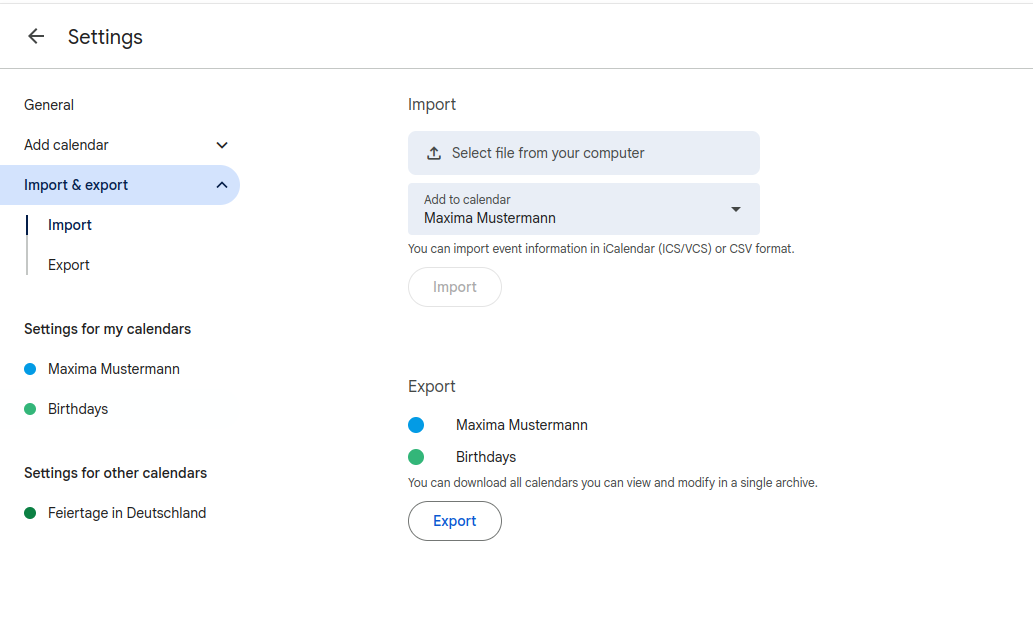The height and width of the screenshot is (633, 1033).
Task: Select the Export sub-item in the sidebar
Action: point(69,265)
